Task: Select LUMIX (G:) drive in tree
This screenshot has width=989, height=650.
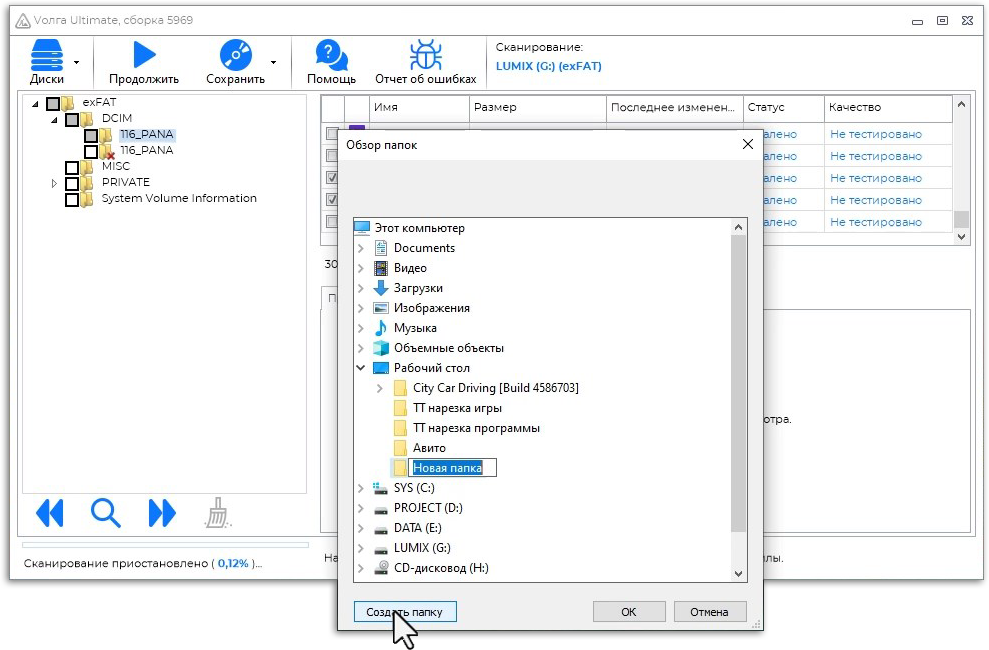Action: [x=421, y=548]
